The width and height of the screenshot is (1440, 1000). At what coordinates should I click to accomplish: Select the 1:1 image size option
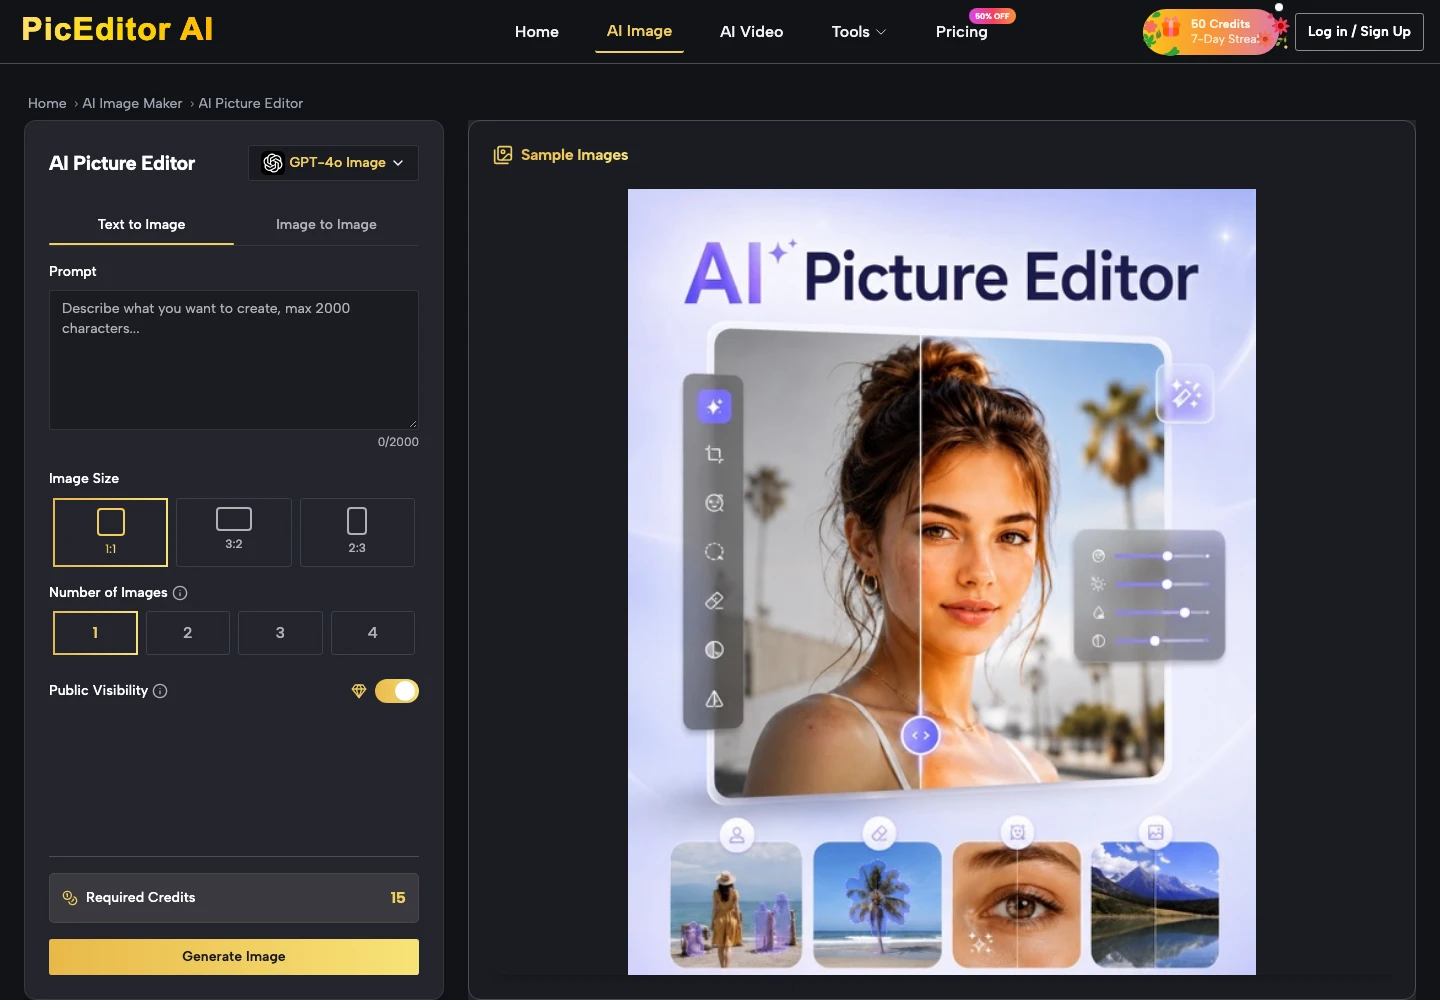pos(111,533)
